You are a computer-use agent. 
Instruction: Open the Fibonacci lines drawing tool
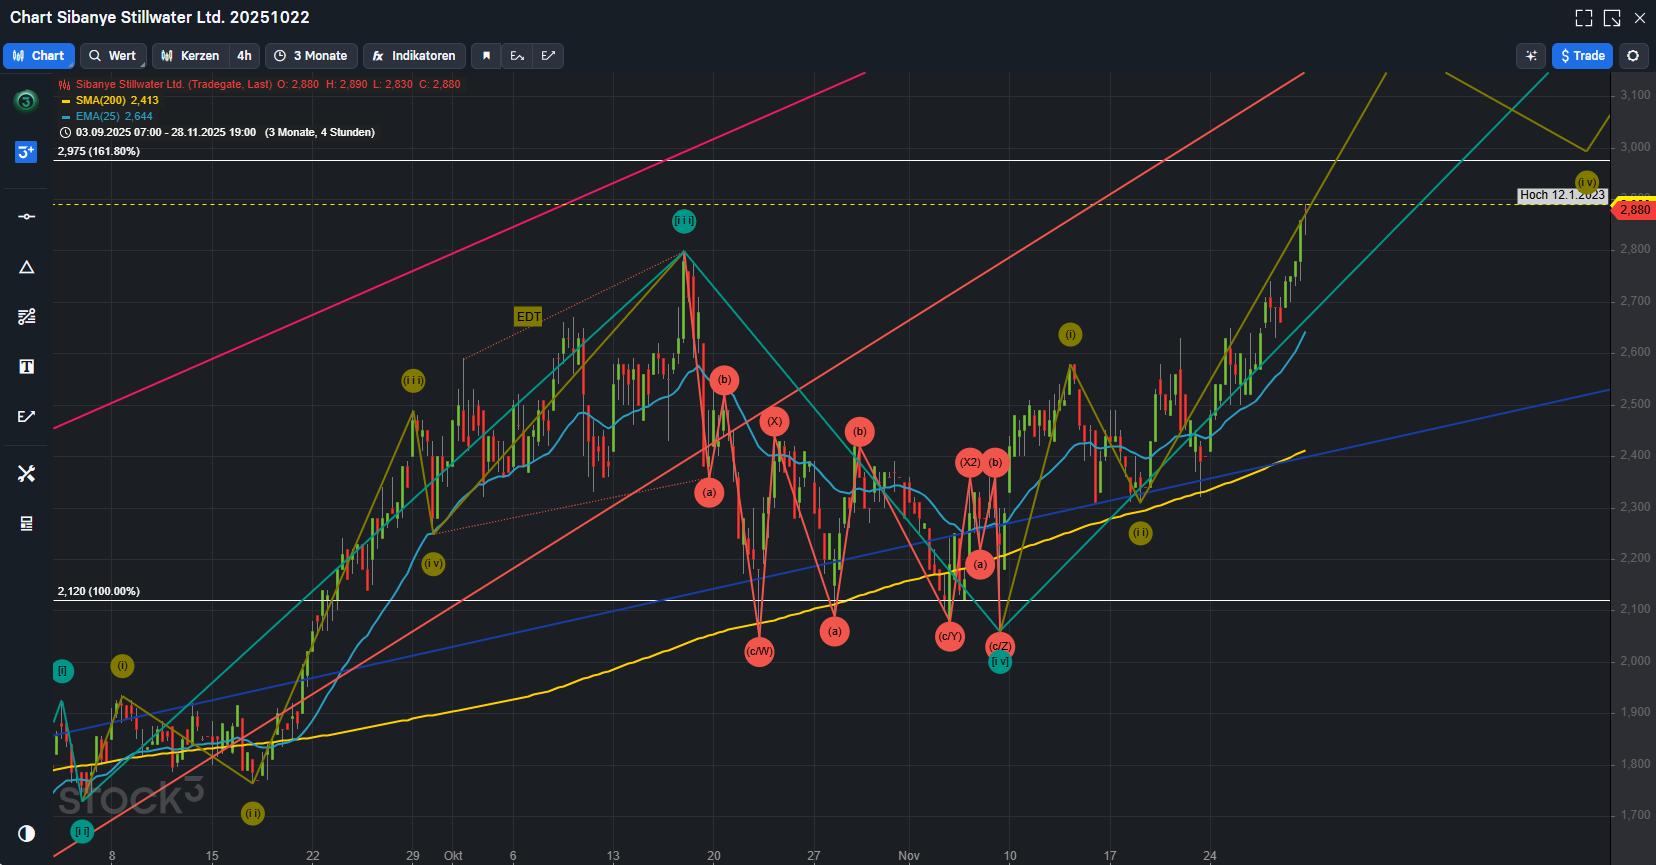click(x=27, y=317)
